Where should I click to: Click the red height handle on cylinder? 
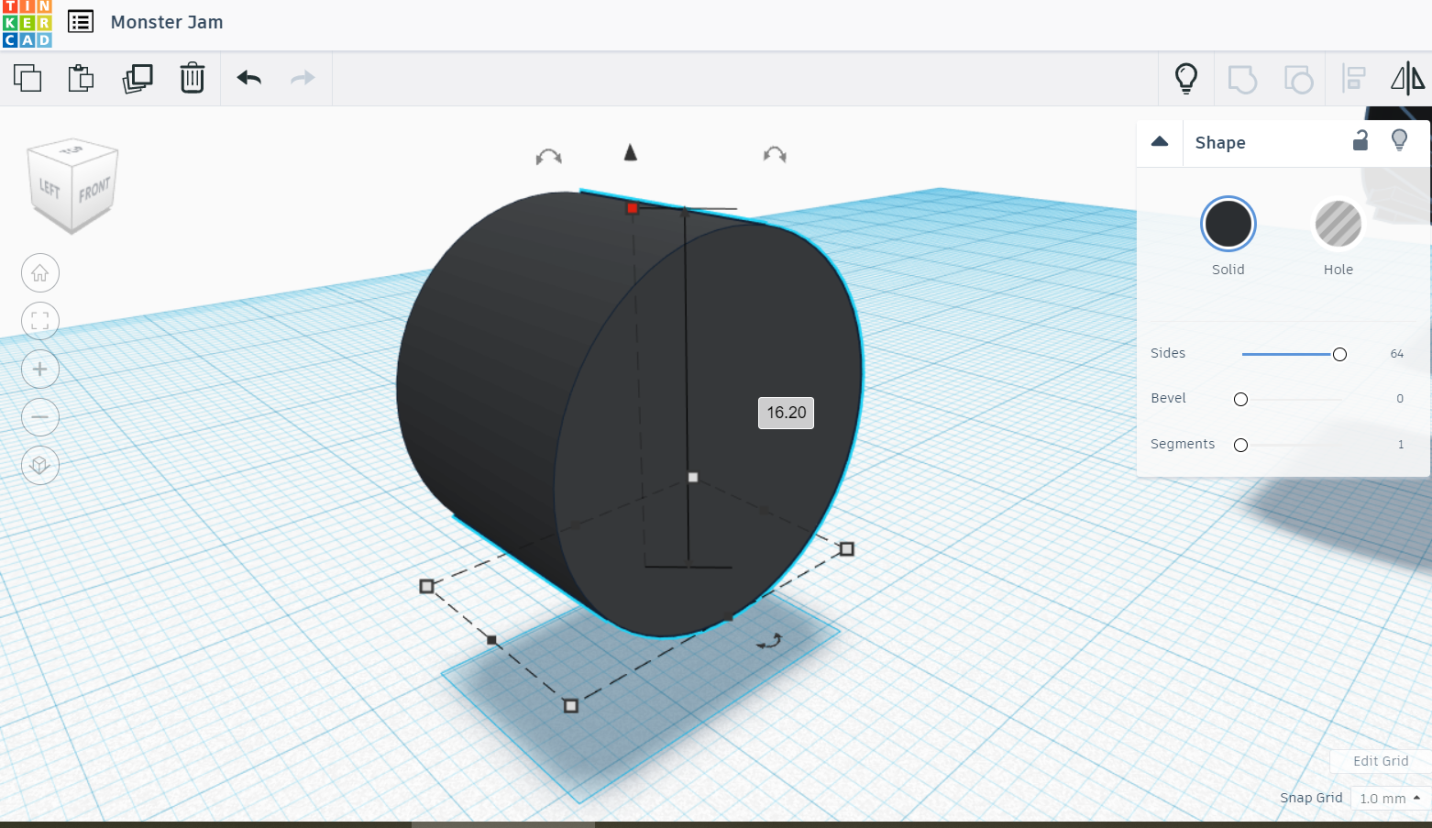click(x=632, y=208)
